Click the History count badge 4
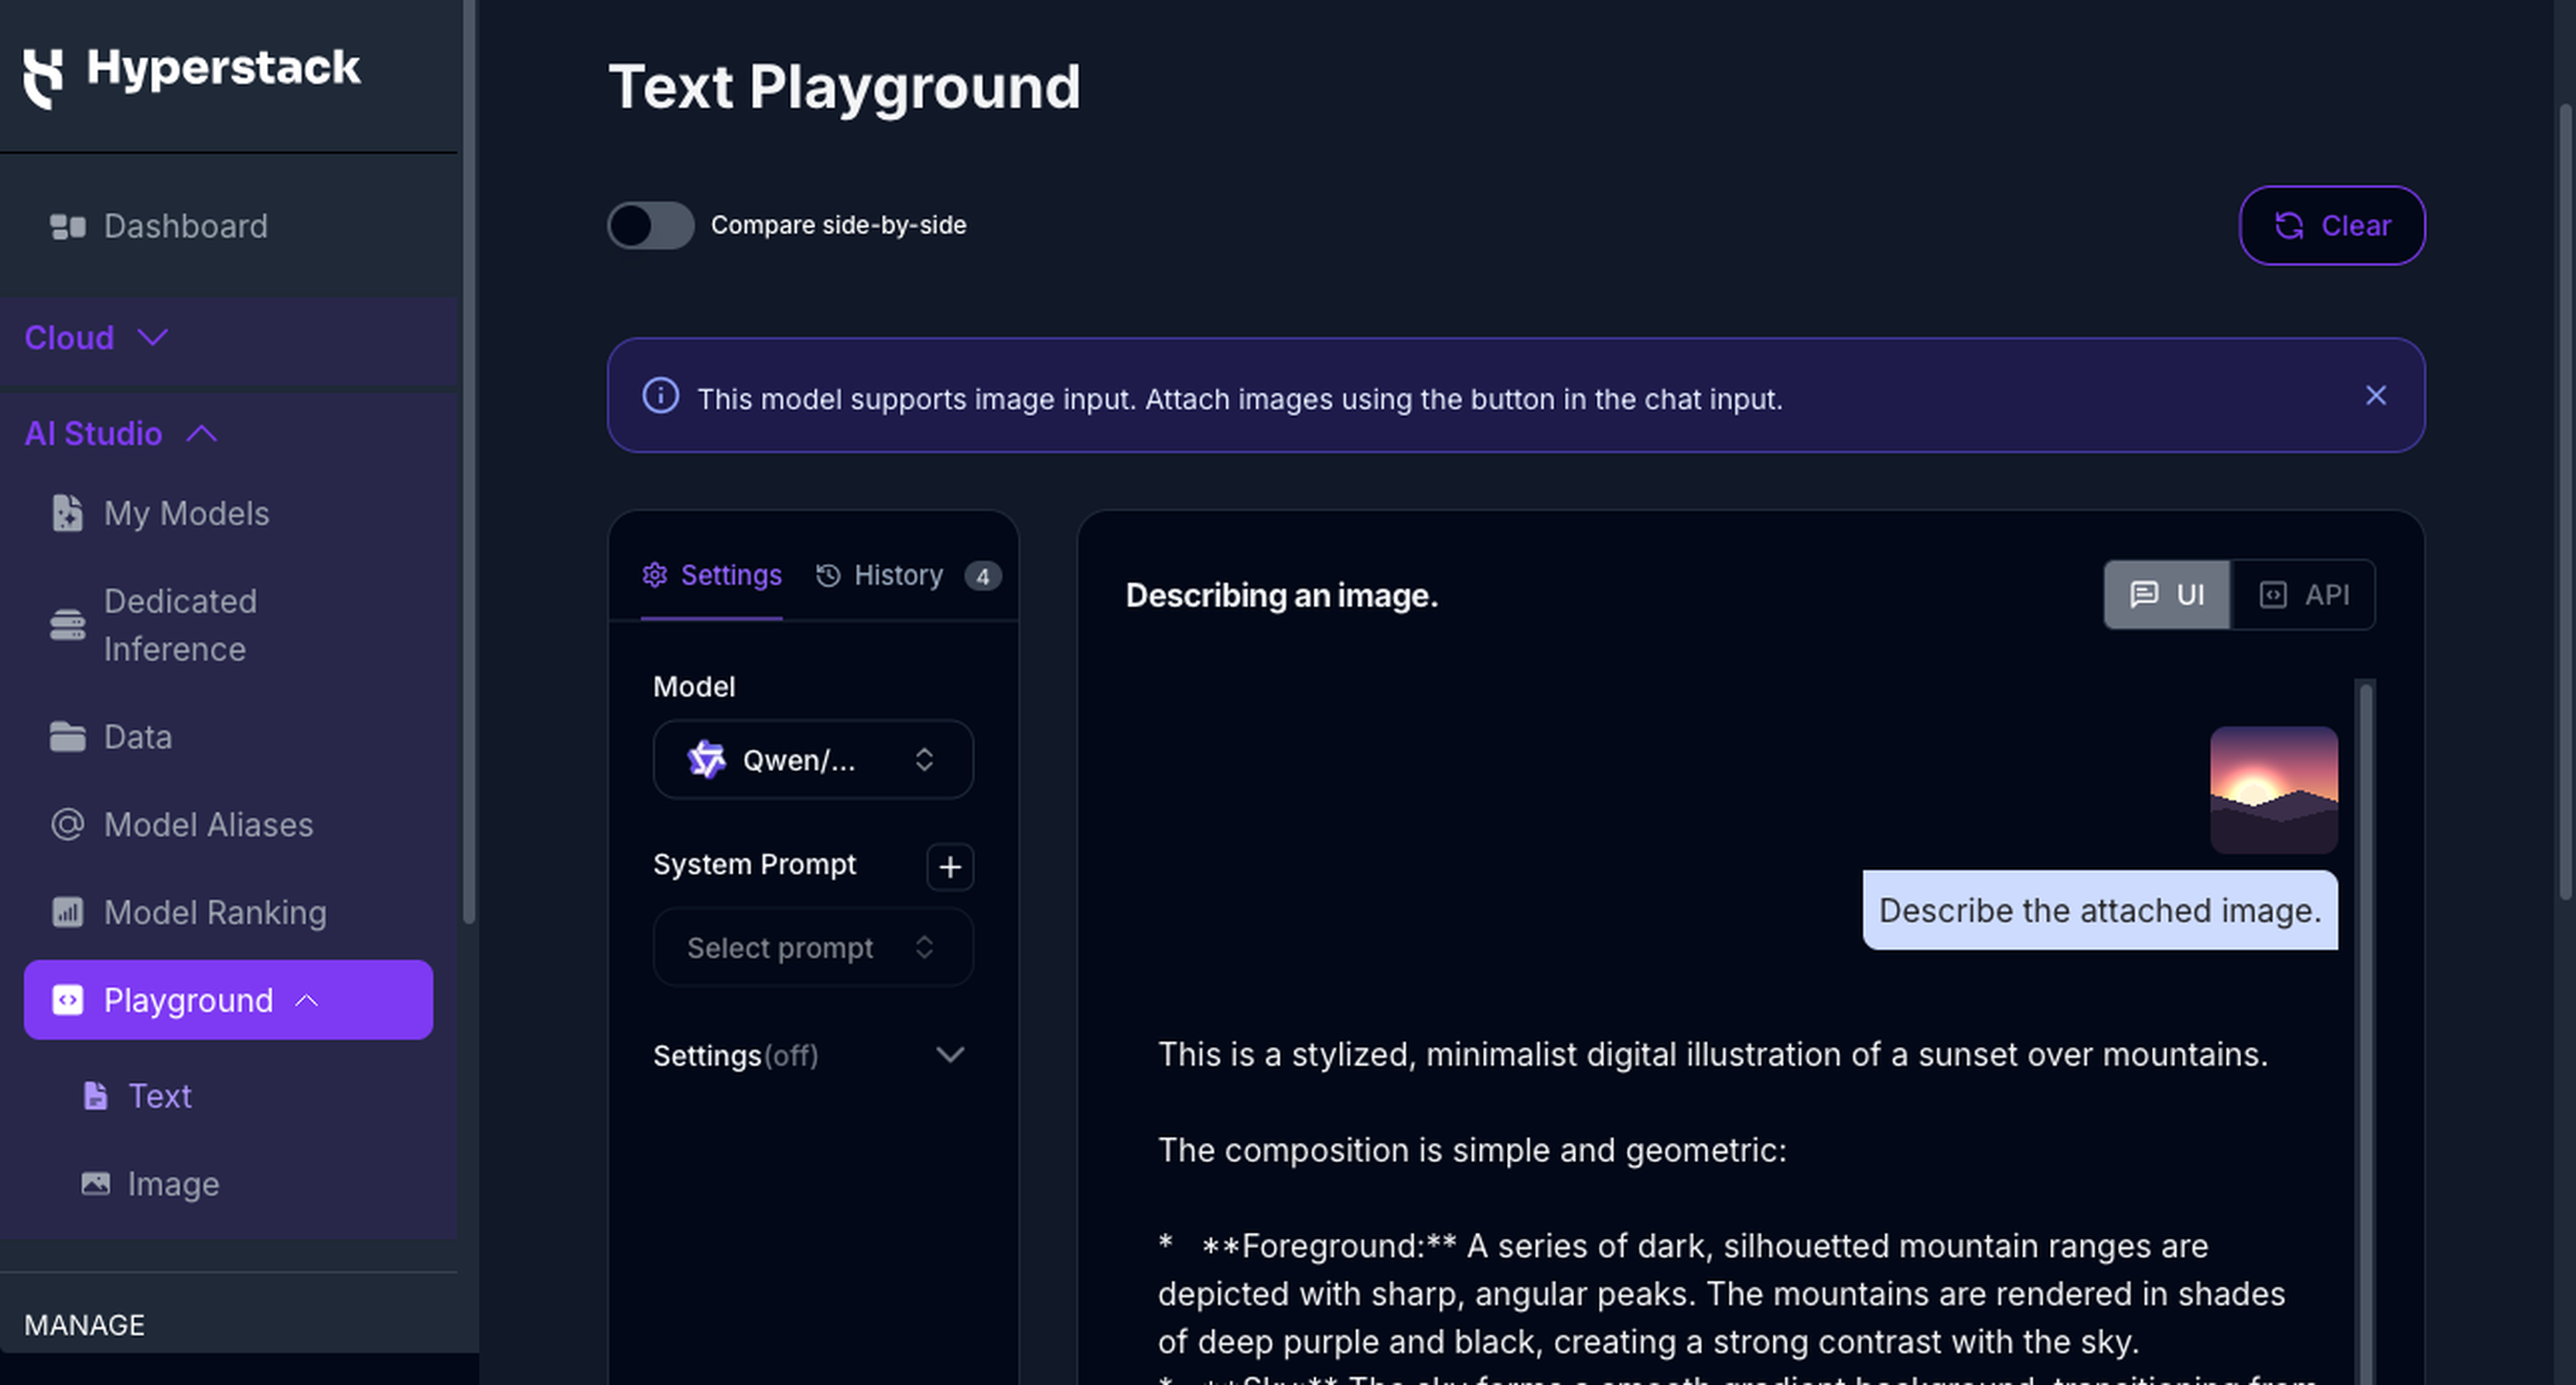2576x1385 pixels. (983, 576)
